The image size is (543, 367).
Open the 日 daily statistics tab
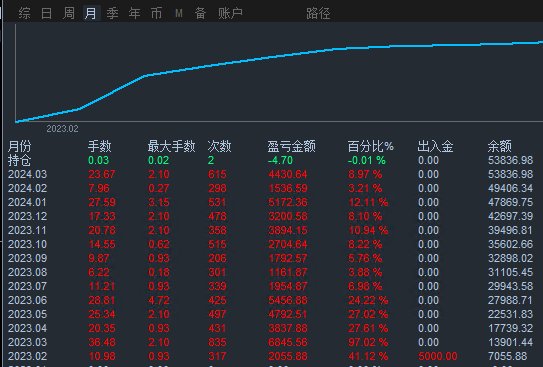coord(46,14)
